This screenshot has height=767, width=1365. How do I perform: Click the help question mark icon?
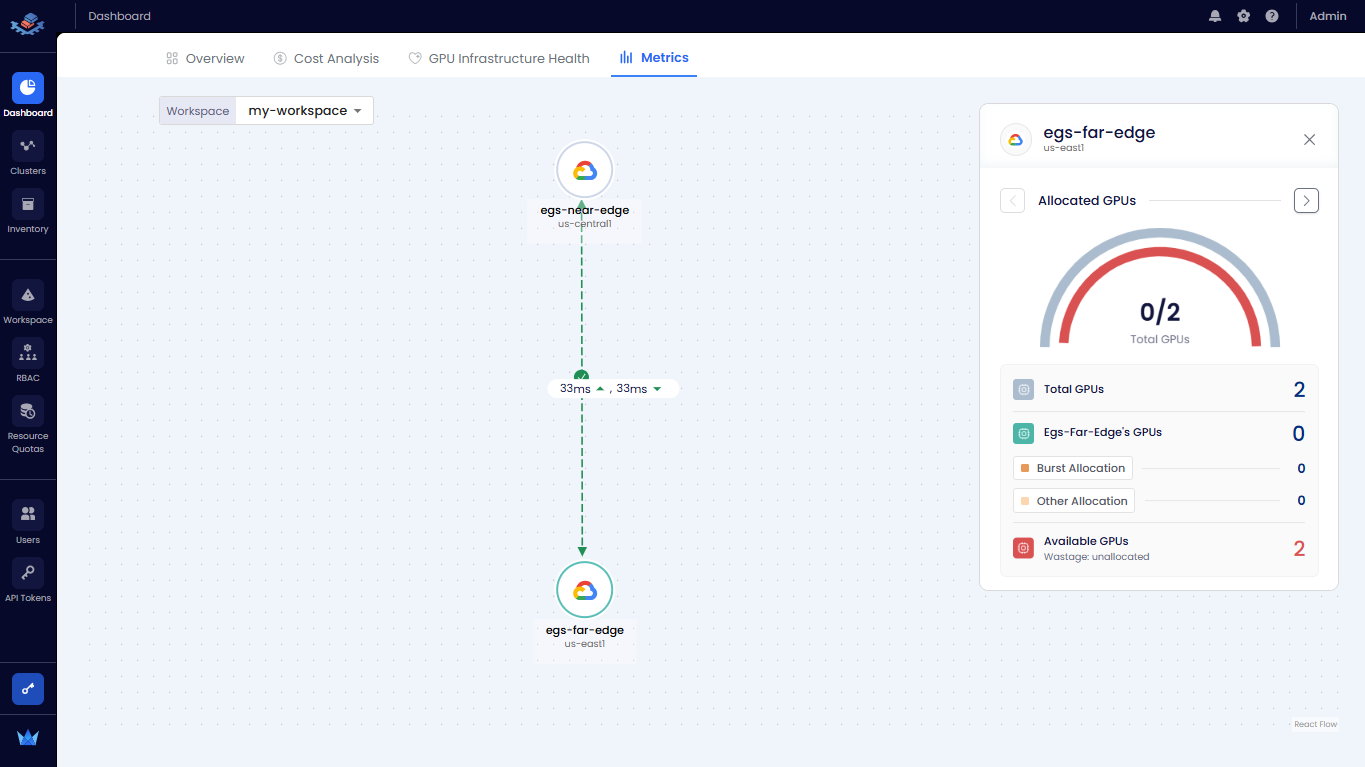tap(1271, 16)
